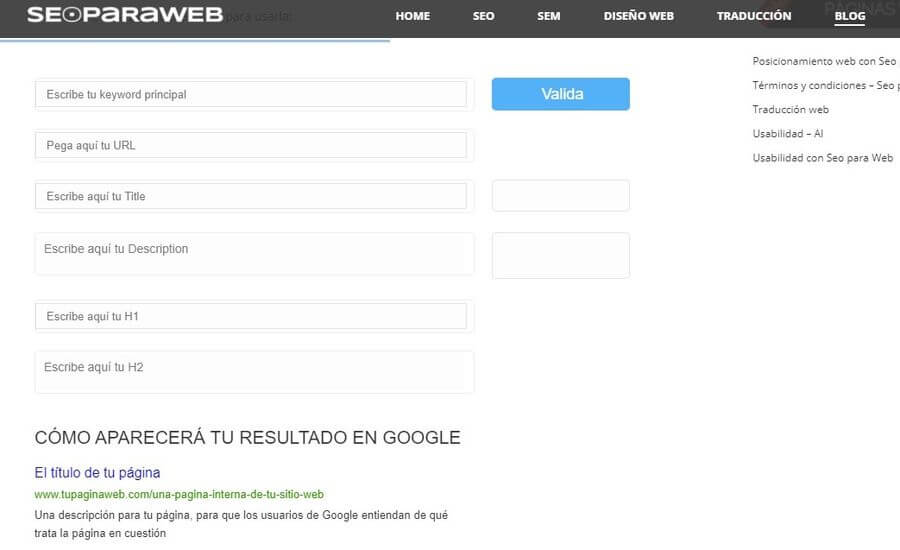The width and height of the screenshot is (900, 550).
Task: Click the result box beside Title field
Action: pos(561,196)
